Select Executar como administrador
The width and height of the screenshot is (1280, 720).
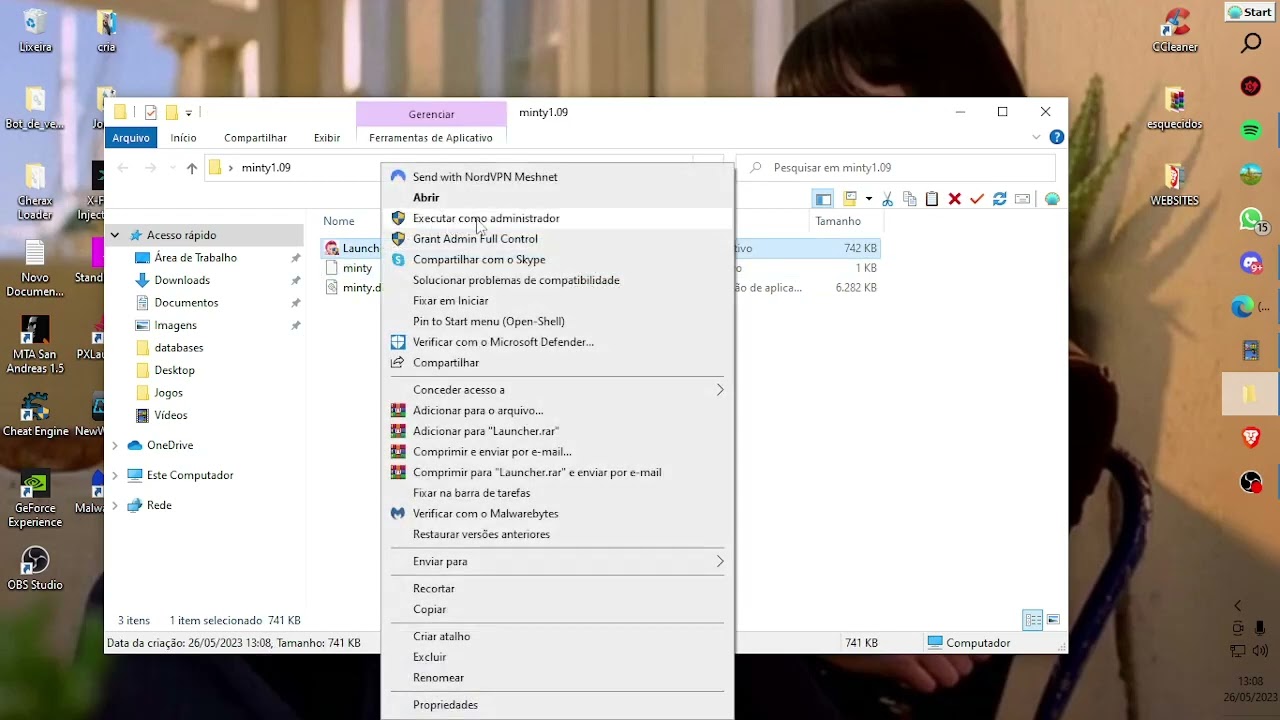(x=557, y=218)
